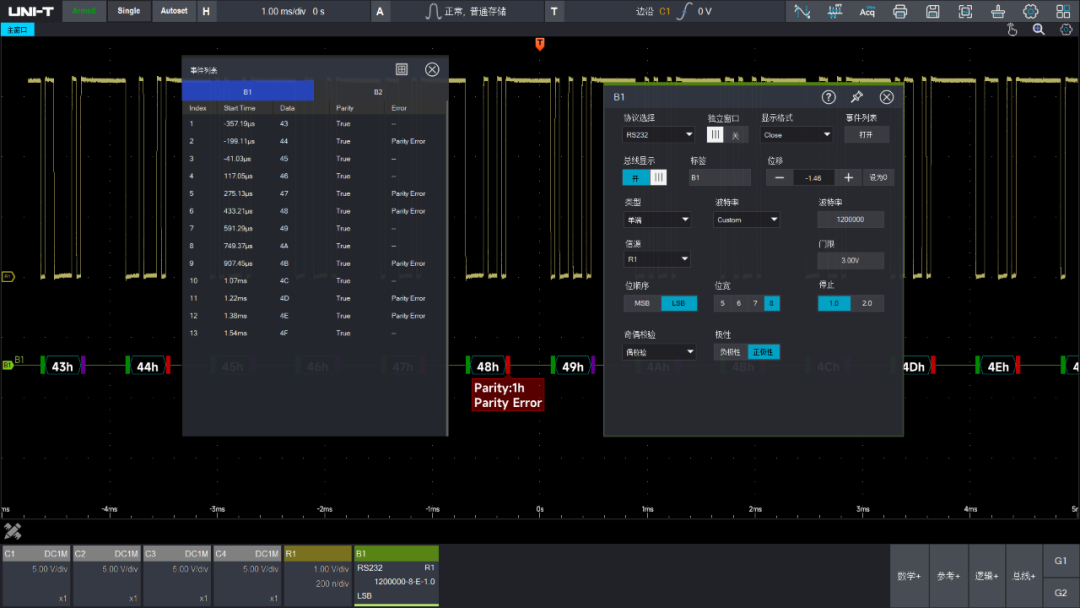Close the event list panel

point(432,69)
